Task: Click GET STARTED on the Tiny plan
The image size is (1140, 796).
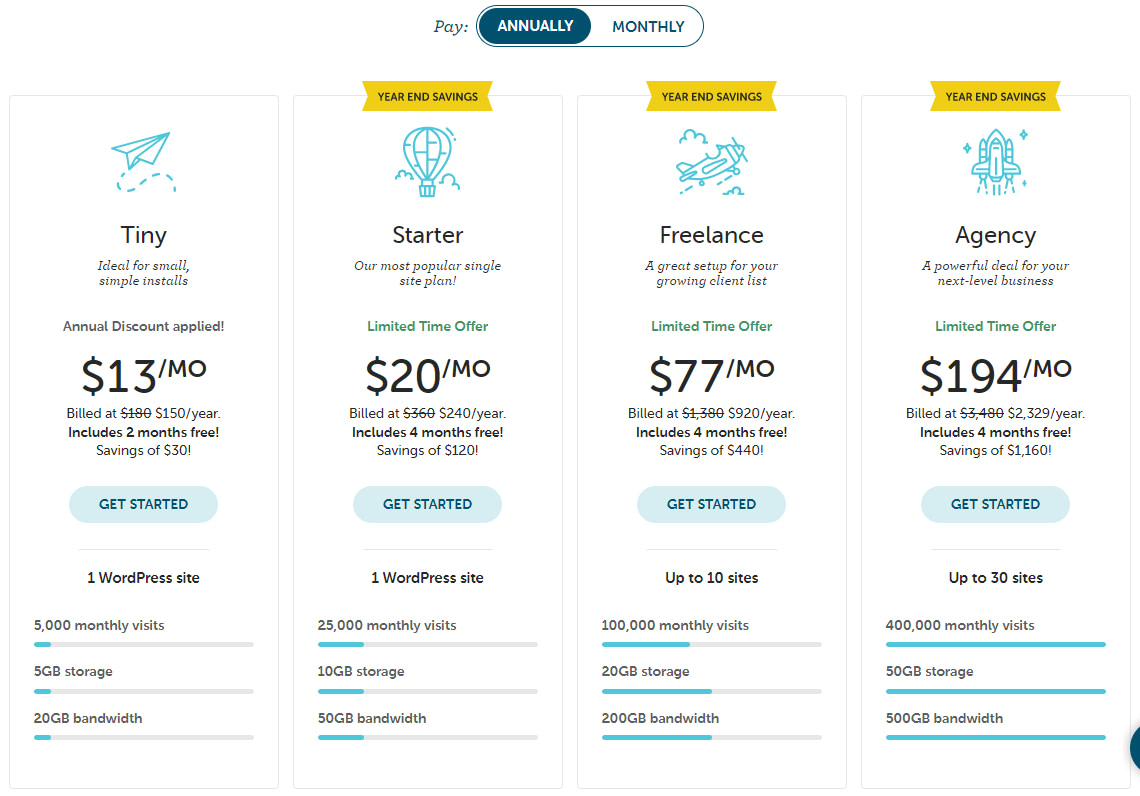Action: click(143, 504)
